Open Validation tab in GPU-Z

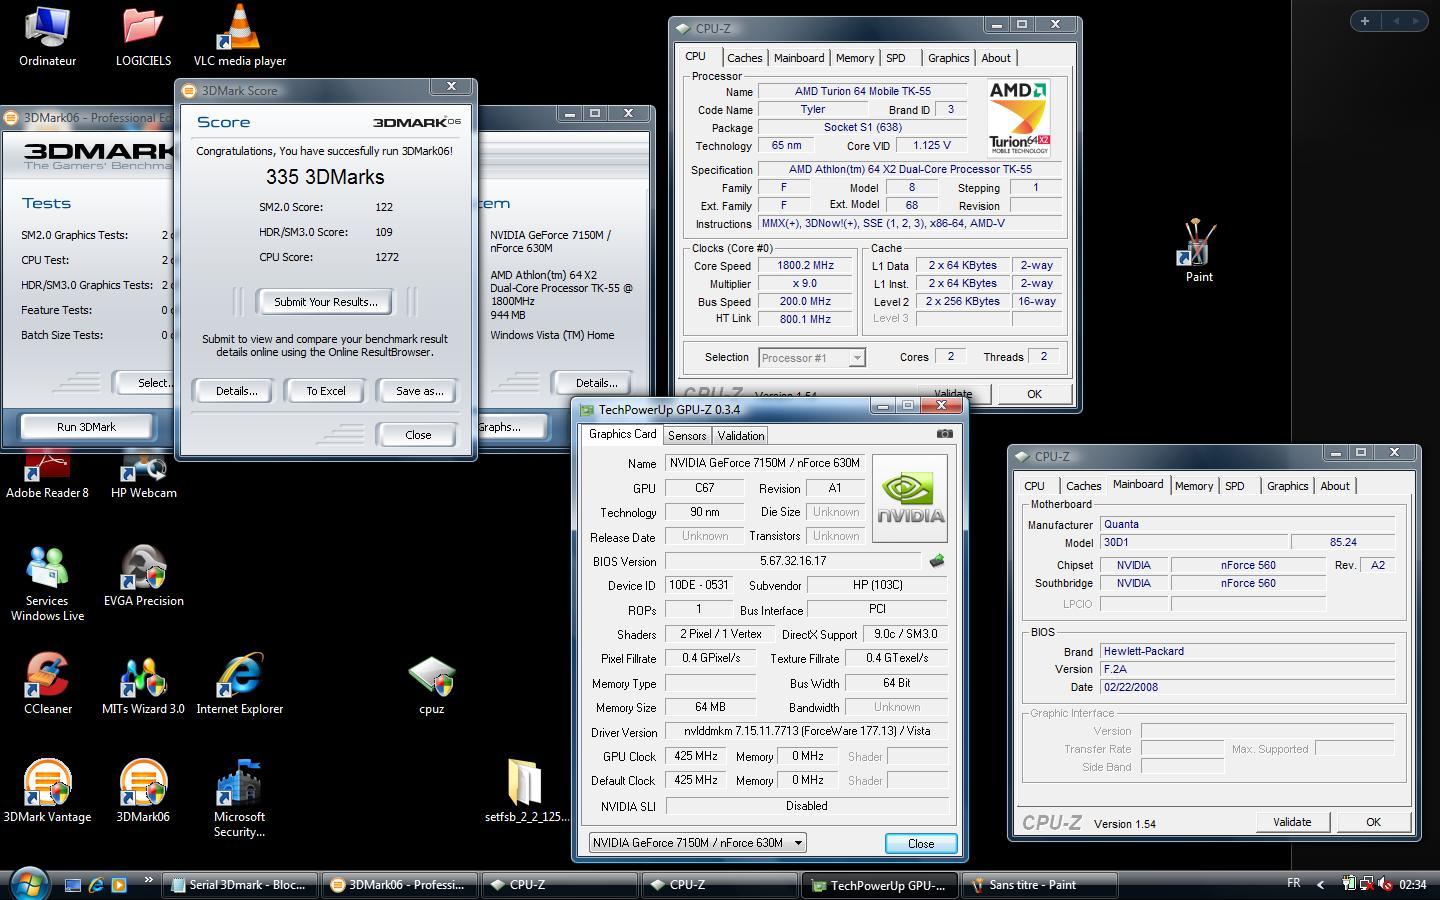741,436
